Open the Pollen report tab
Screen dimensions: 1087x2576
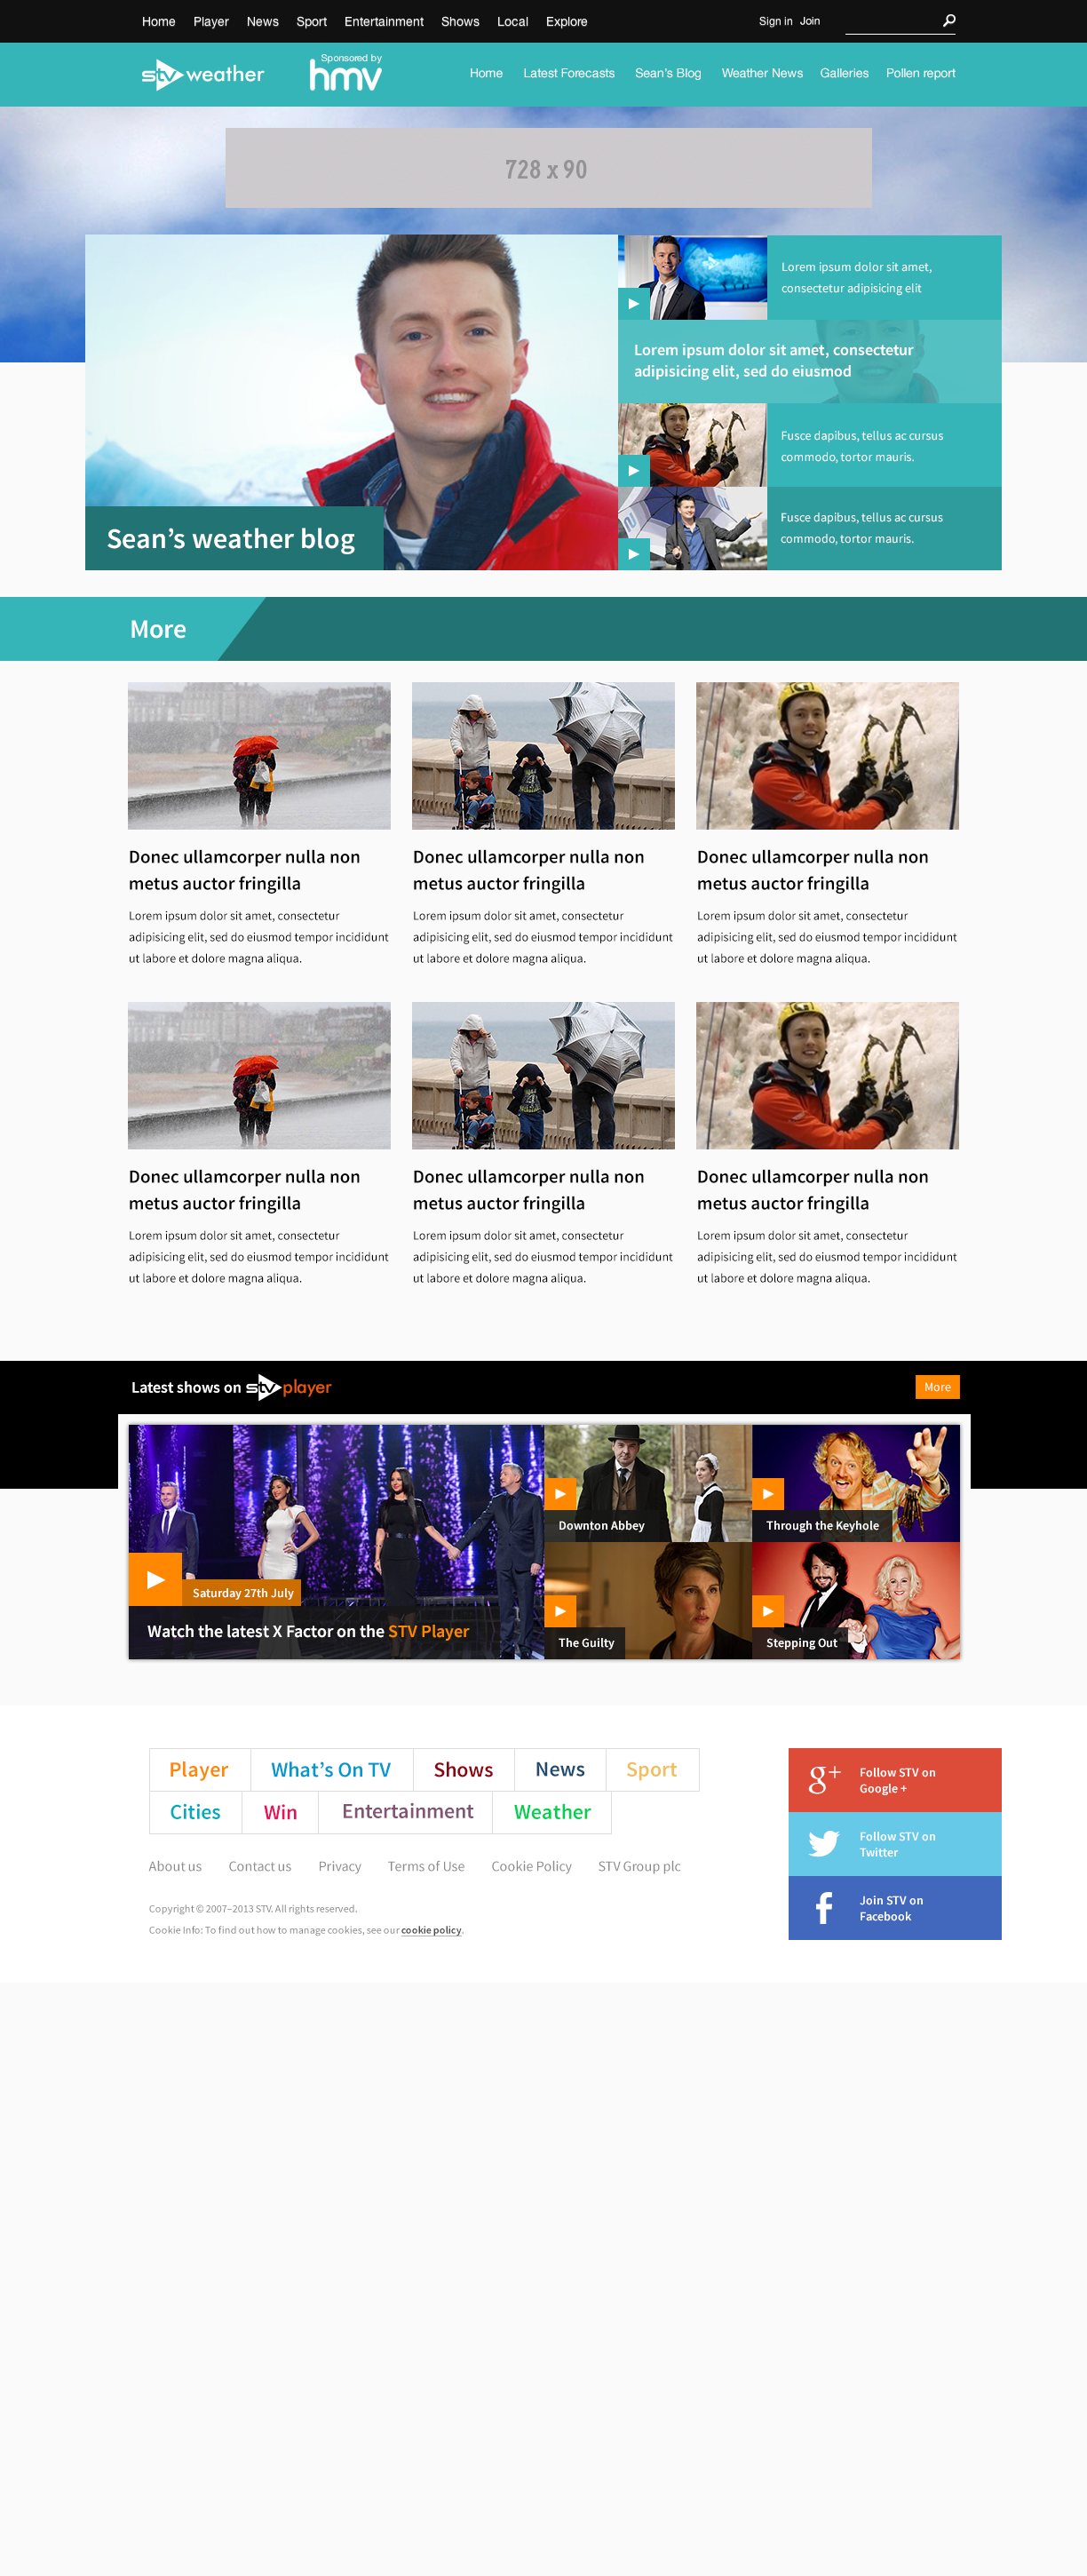coord(920,73)
